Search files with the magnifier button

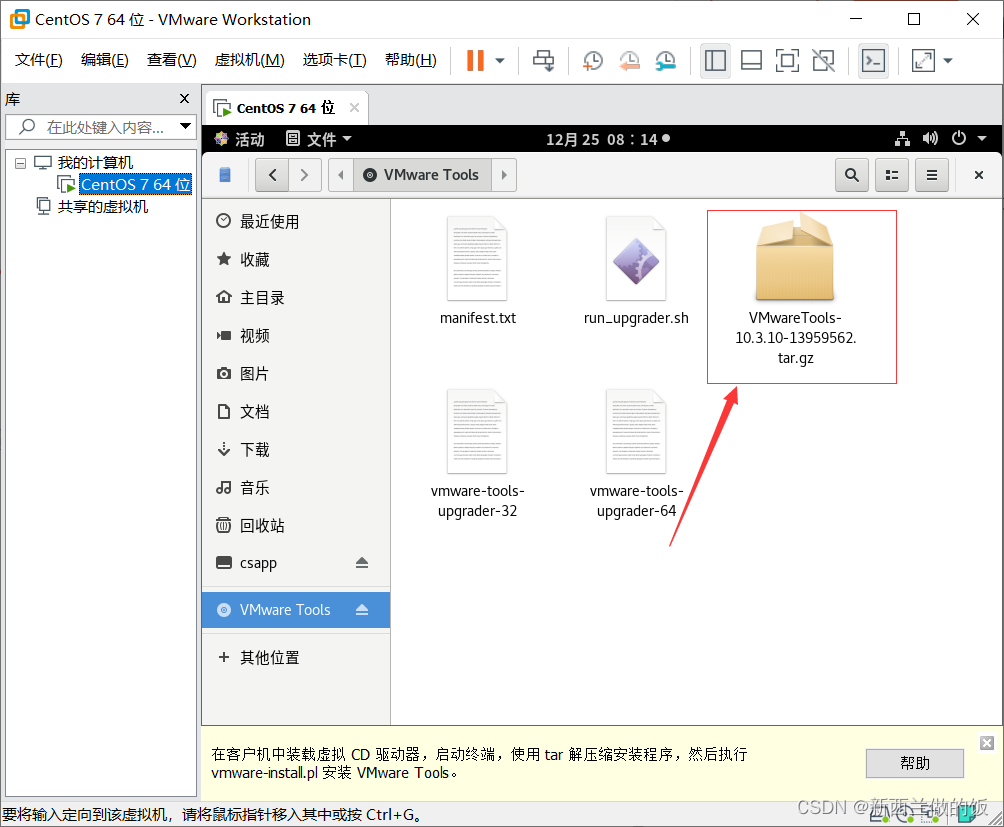tap(852, 175)
